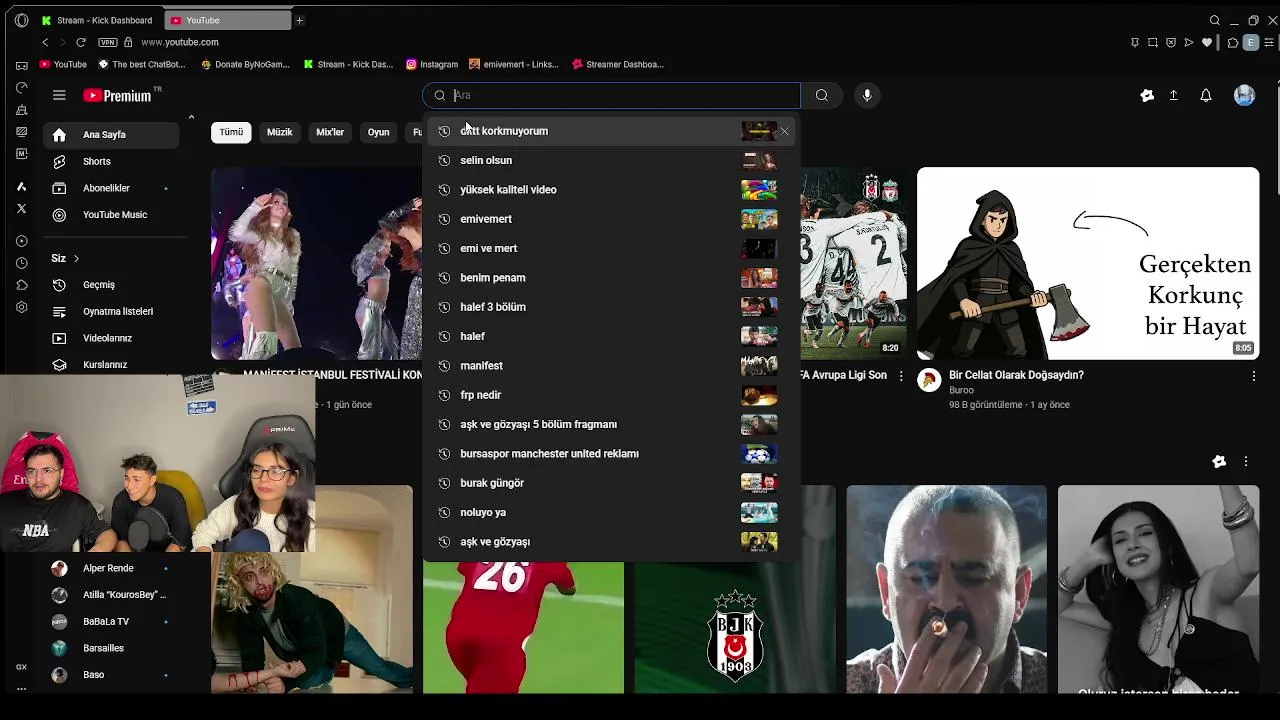1280x720 pixels.
Task: Select the Mix'ler filter chip
Action: point(330,132)
